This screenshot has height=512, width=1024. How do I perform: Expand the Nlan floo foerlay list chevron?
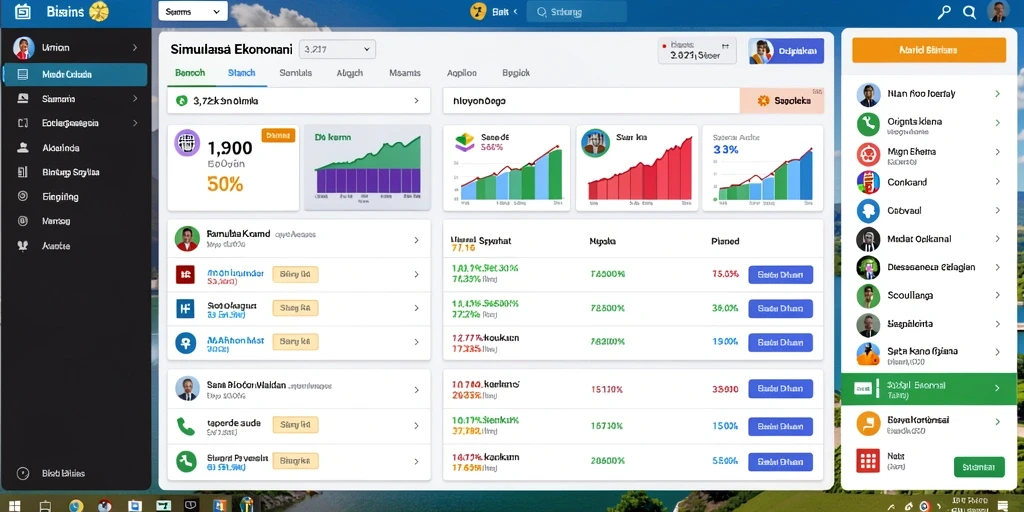[x=997, y=94]
